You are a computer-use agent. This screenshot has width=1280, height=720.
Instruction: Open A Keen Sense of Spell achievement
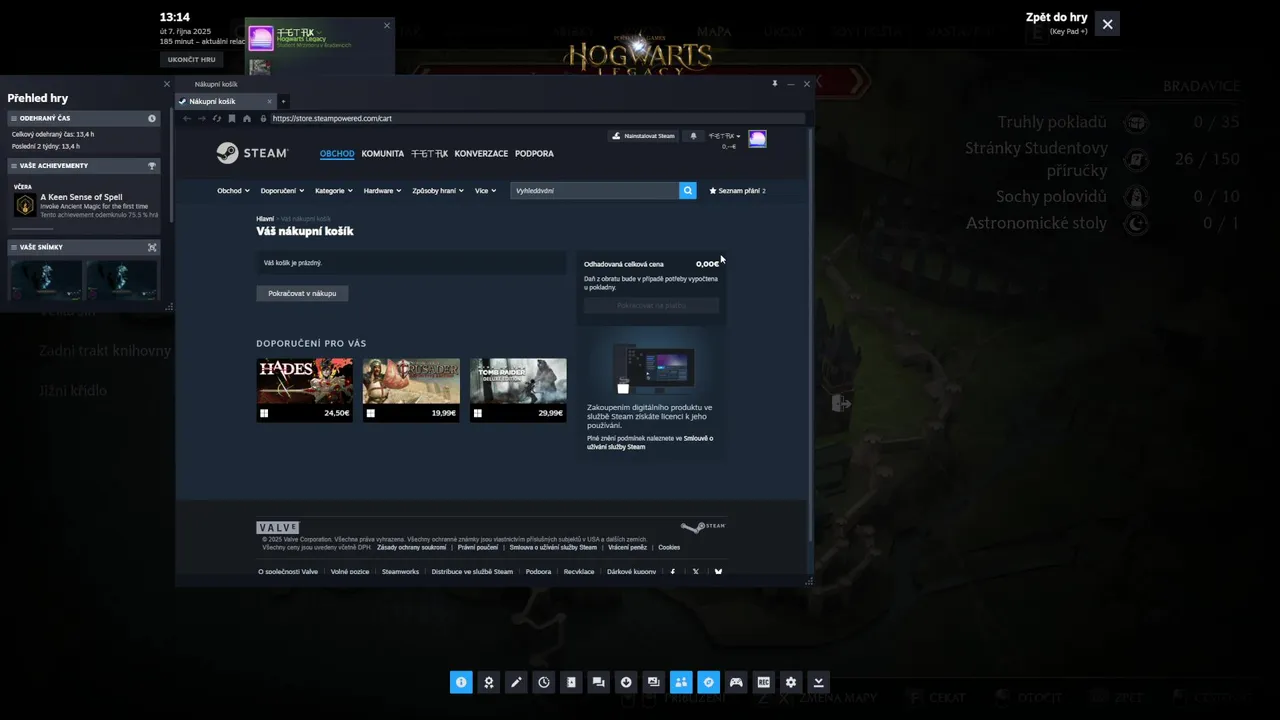(85, 205)
